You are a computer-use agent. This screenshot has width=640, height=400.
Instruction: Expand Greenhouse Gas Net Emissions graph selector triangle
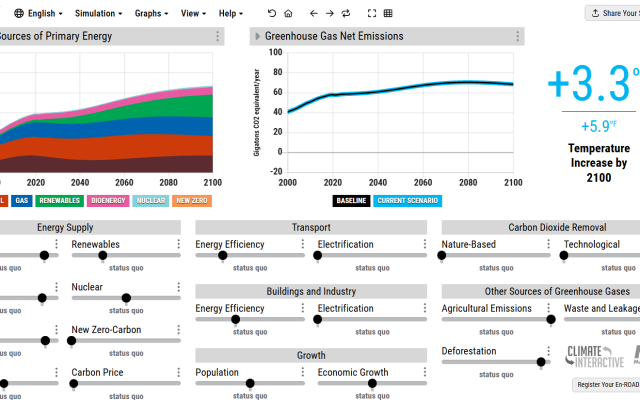[258, 36]
